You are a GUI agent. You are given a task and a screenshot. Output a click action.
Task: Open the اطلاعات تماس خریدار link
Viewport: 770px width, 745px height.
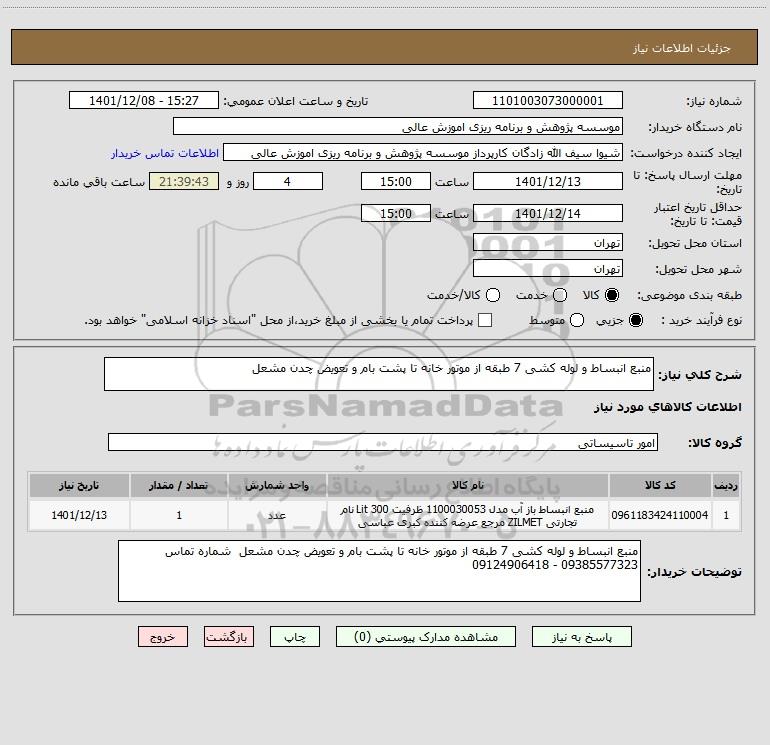pyautogui.click(x=165, y=153)
